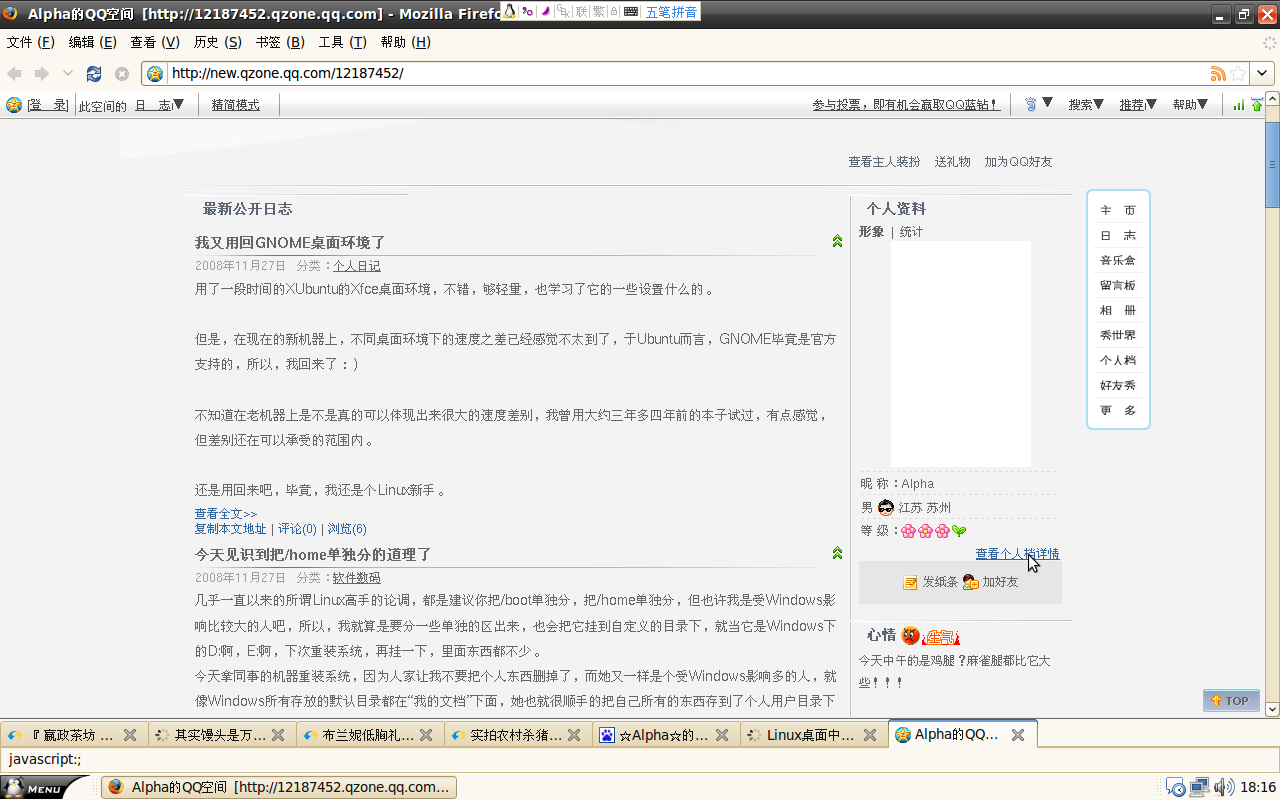Viewport: 1280px width, 800px height.
Task: Open 好友秀 in the side navigation
Action: (x=1118, y=385)
